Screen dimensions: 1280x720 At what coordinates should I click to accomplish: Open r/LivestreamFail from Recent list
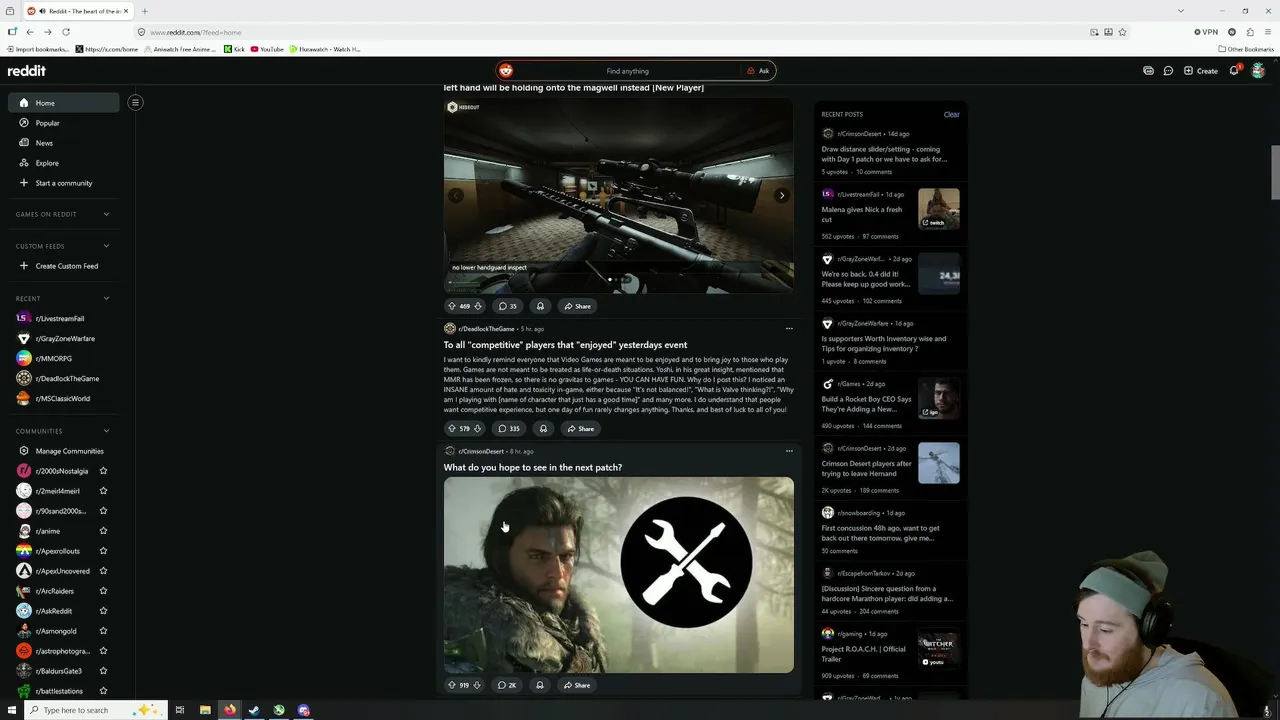(64, 318)
